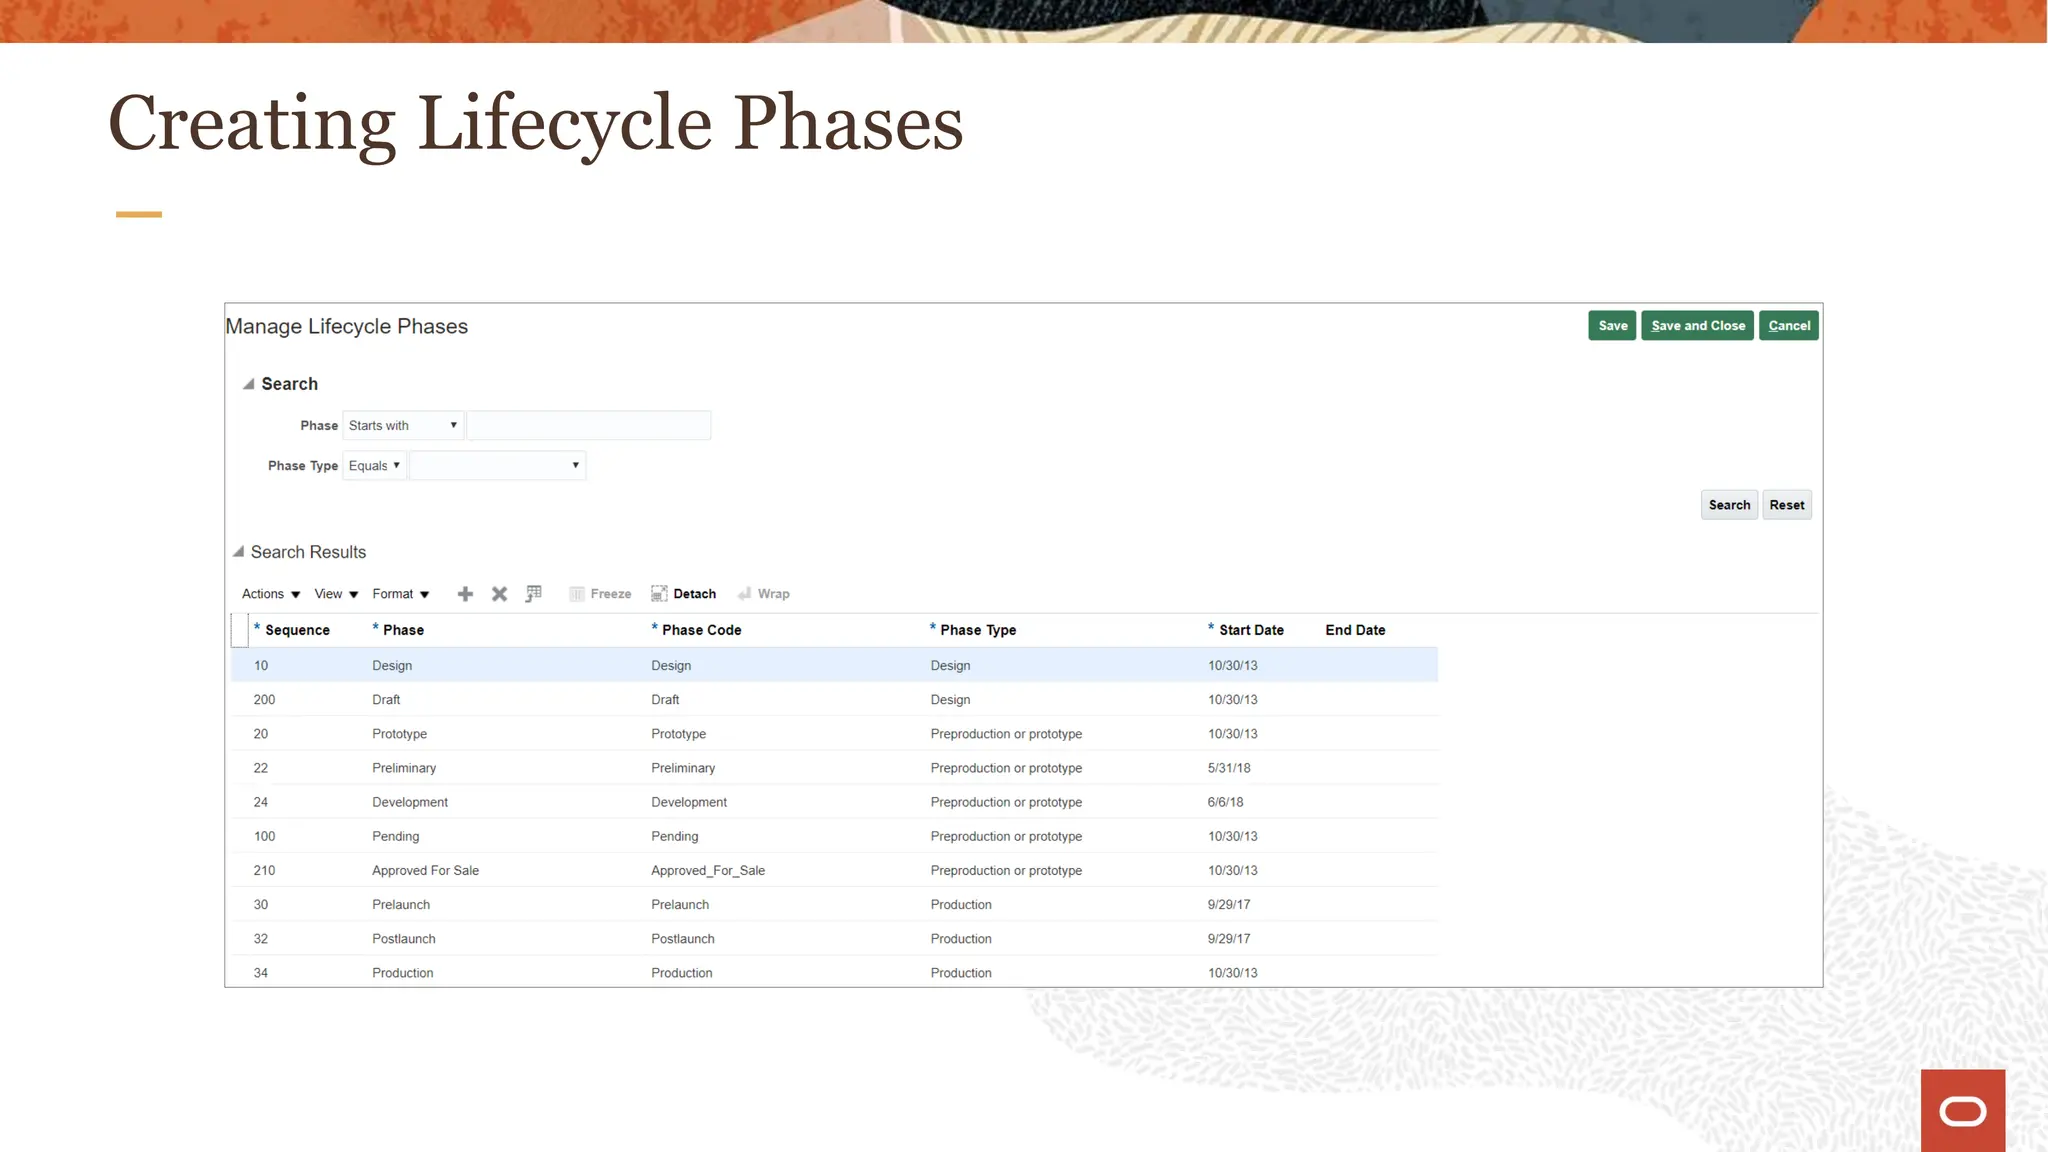
Task: Click the 5/31/18 start date cell
Action: 1229,768
